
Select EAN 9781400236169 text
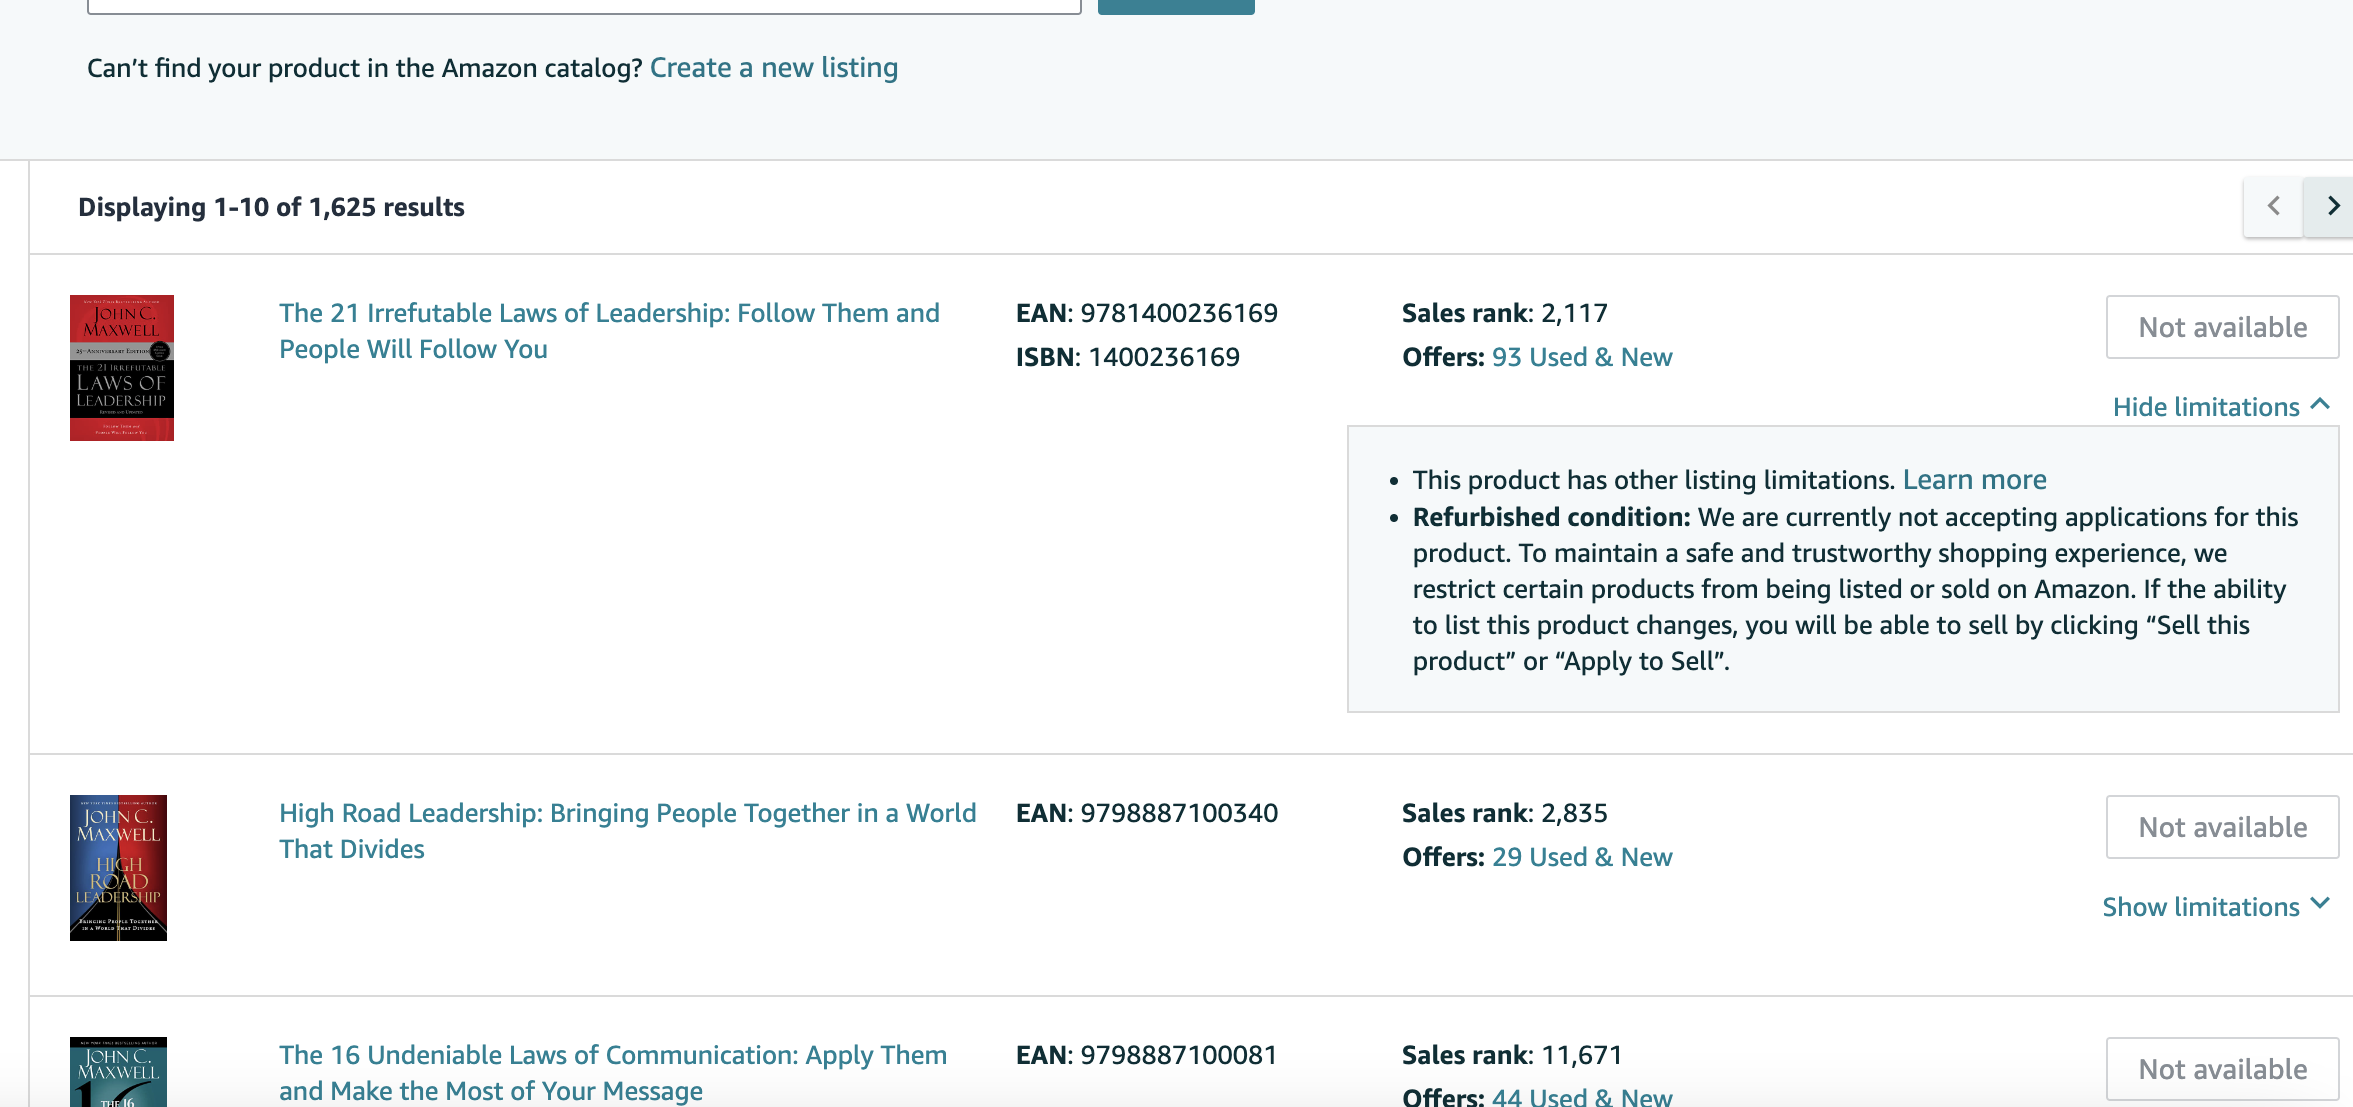[1147, 313]
